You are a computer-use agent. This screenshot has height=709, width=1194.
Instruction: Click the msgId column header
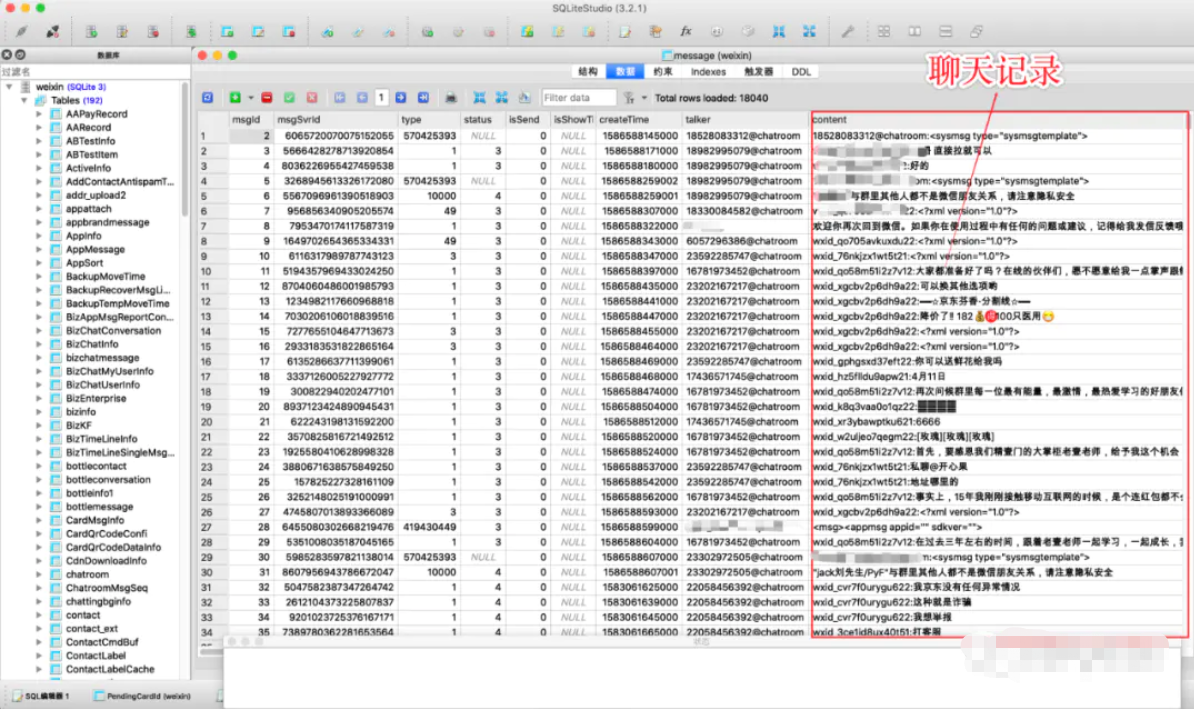click(251, 120)
